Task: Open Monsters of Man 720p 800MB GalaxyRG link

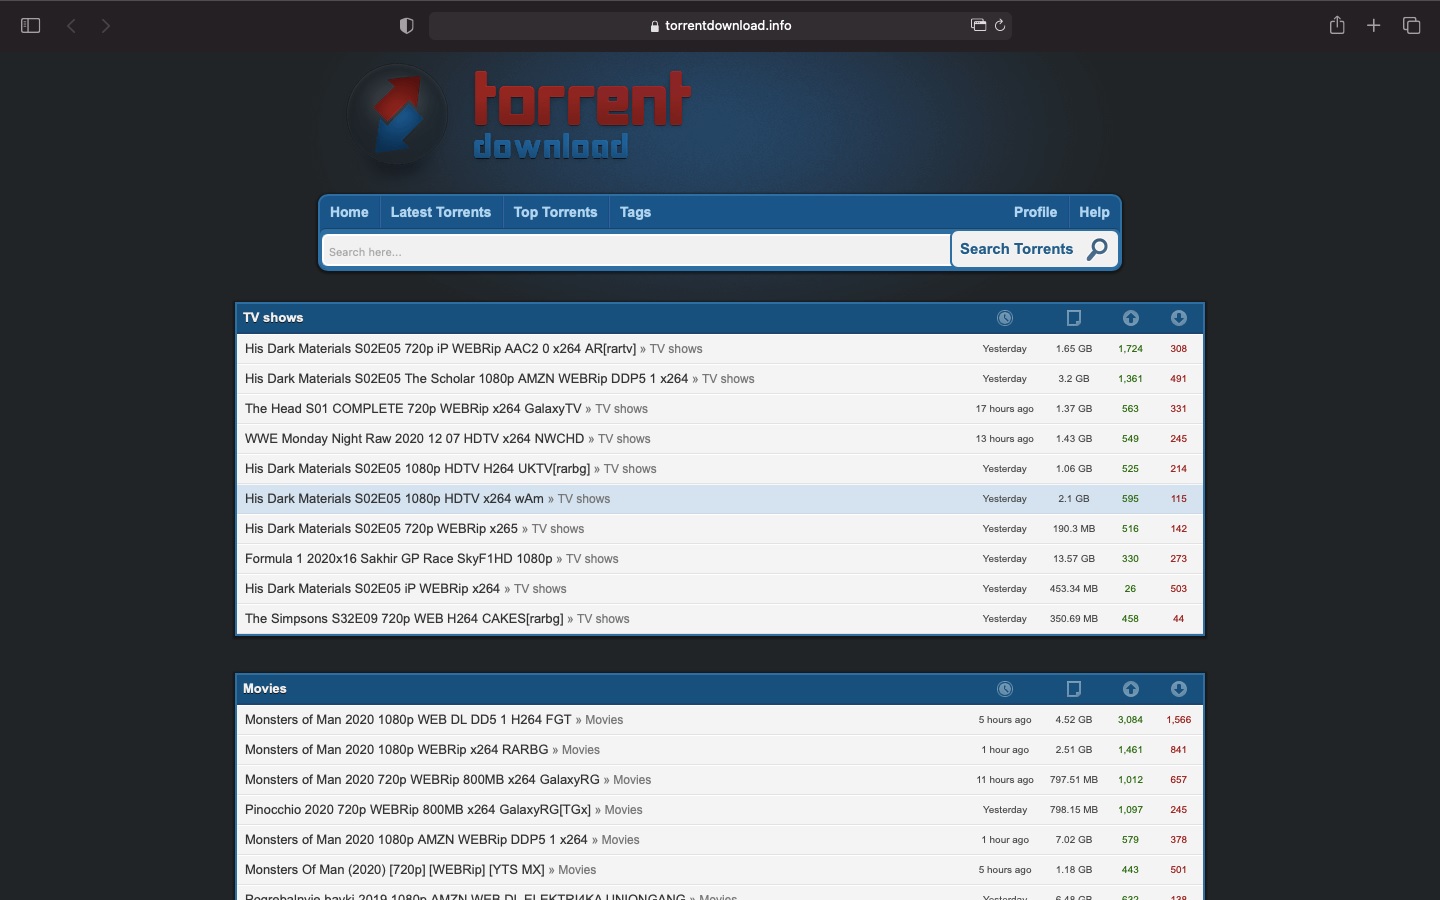Action: (x=422, y=780)
